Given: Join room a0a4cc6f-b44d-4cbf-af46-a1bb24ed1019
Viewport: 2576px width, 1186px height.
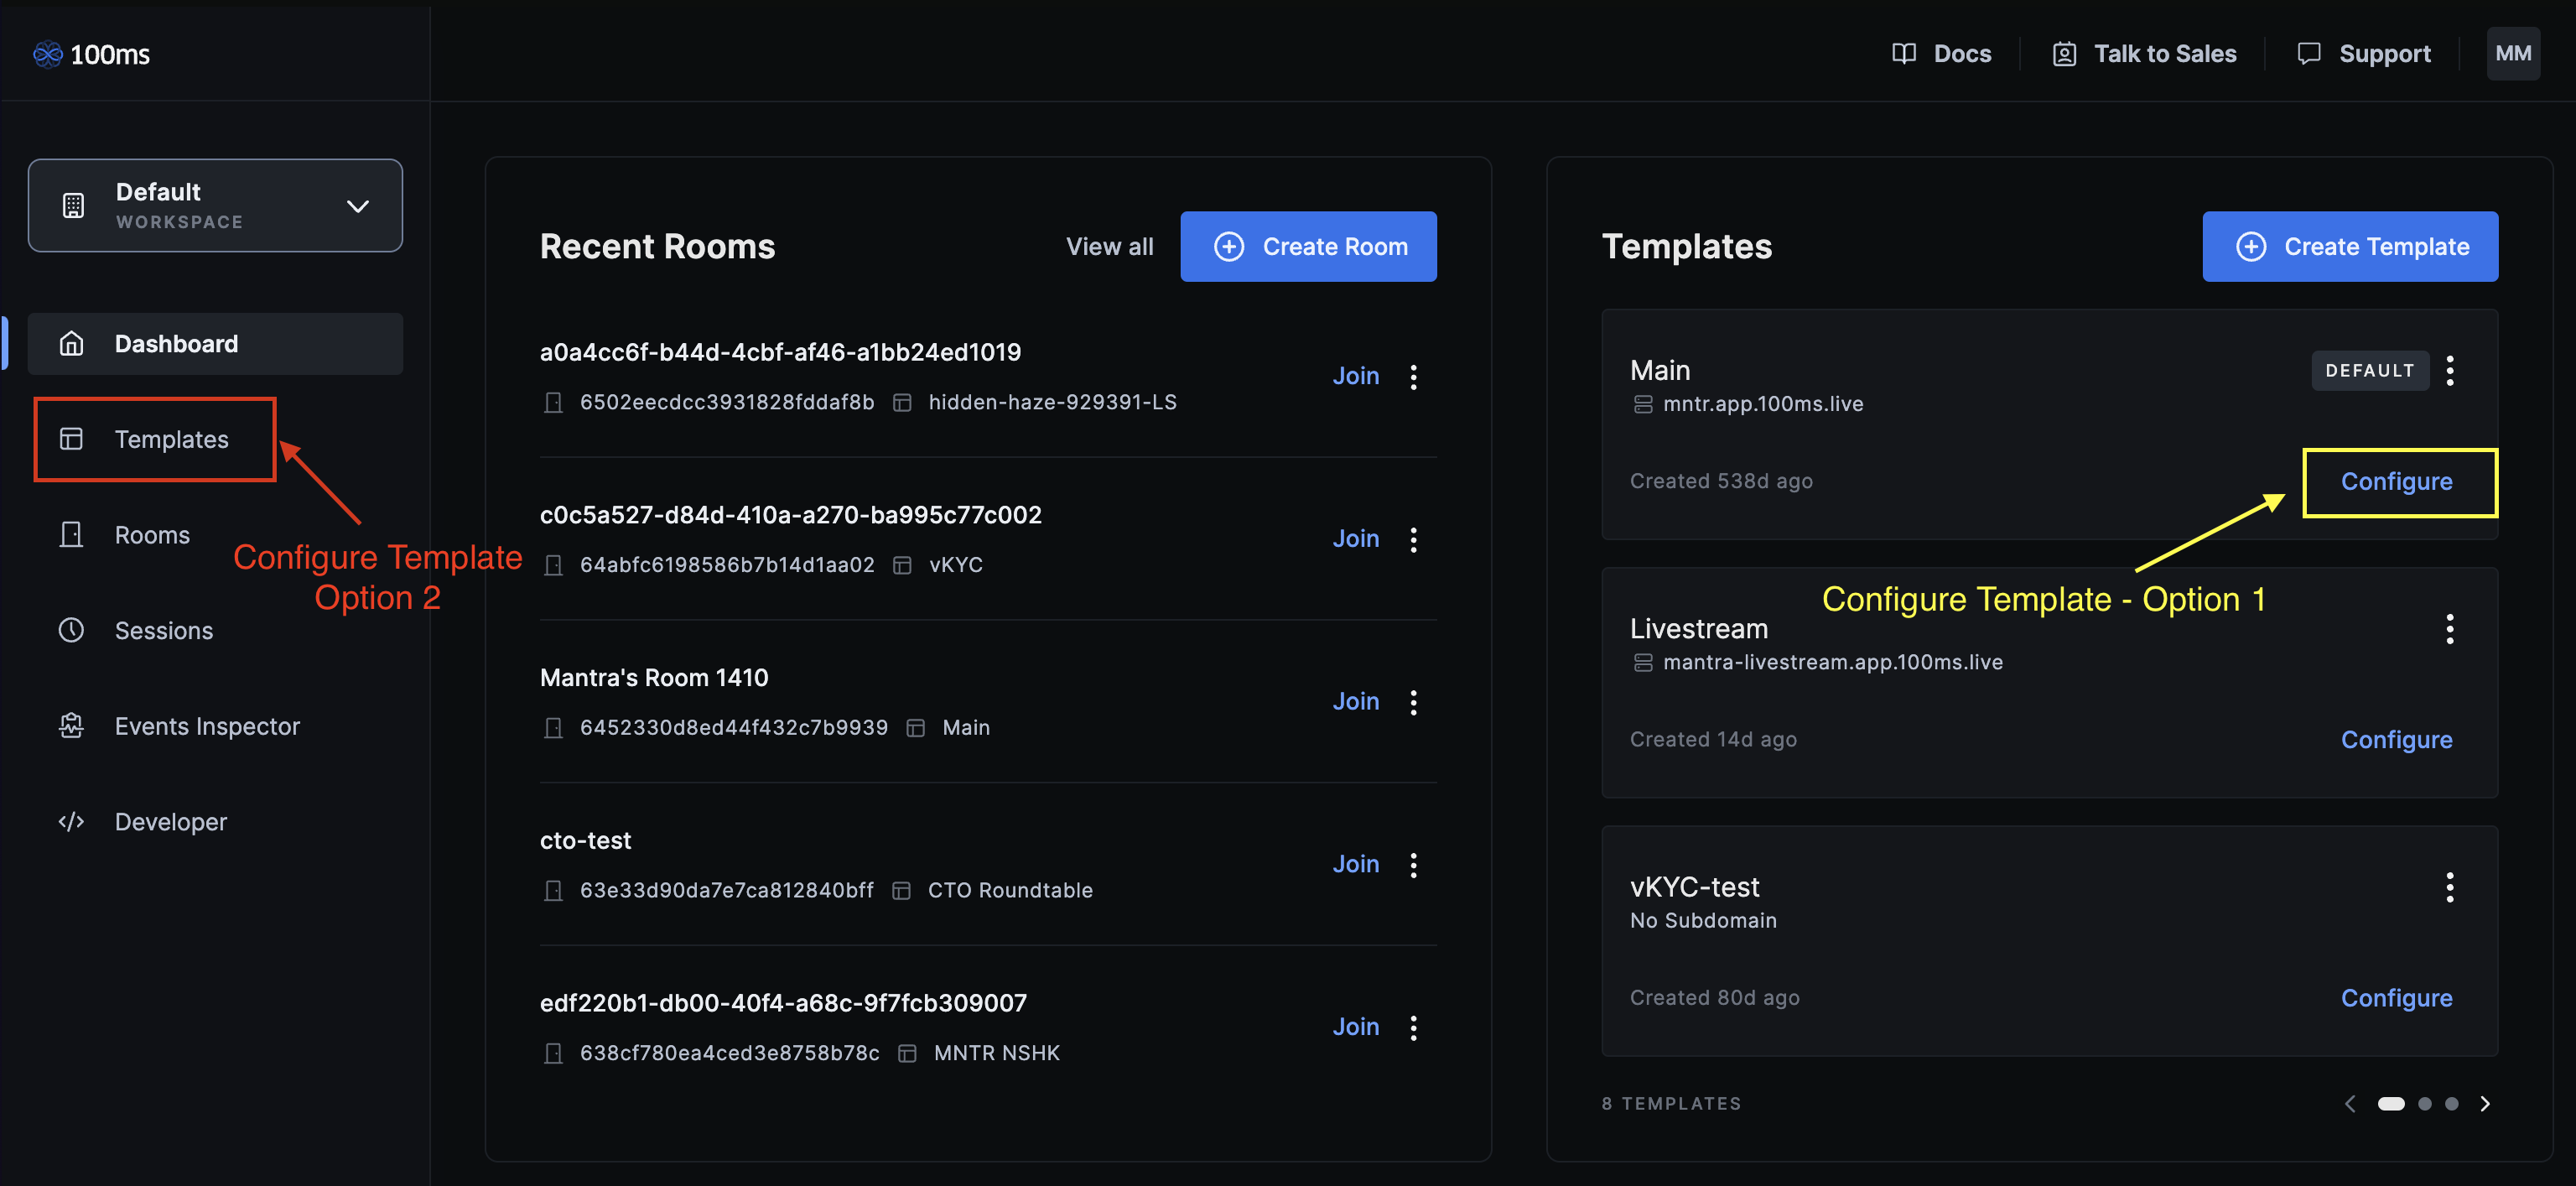Looking at the screenshot, I should [1355, 376].
